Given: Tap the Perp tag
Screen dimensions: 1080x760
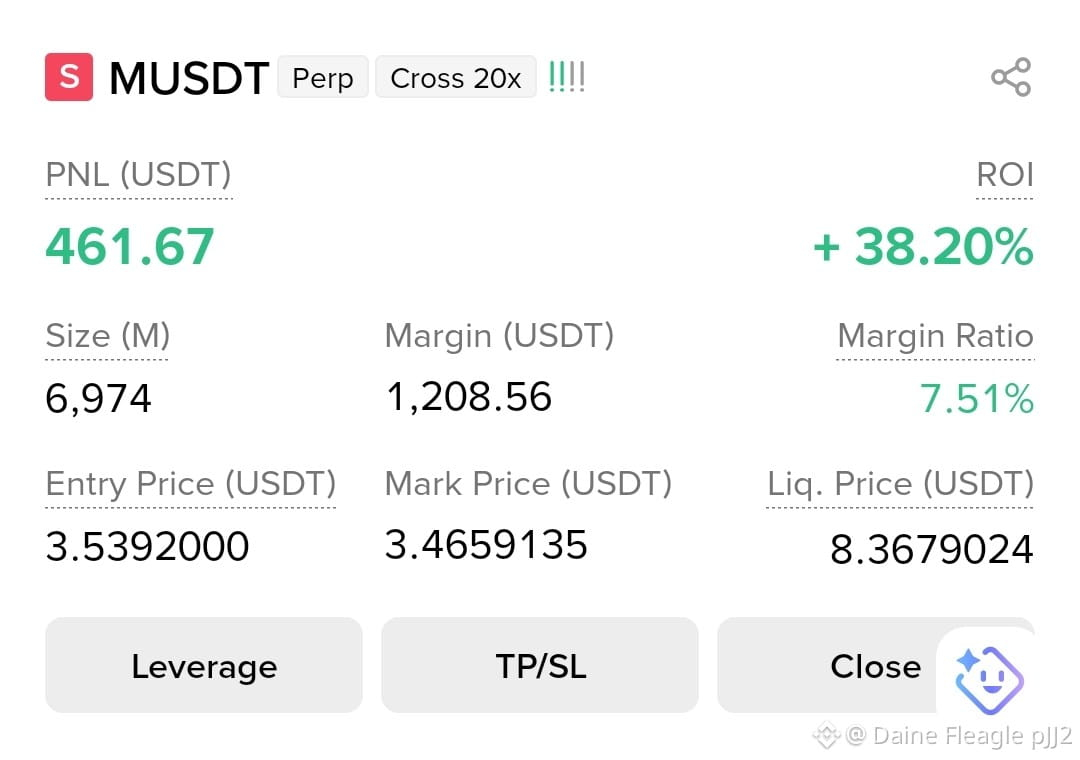Looking at the screenshot, I should [x=323, y=78].
